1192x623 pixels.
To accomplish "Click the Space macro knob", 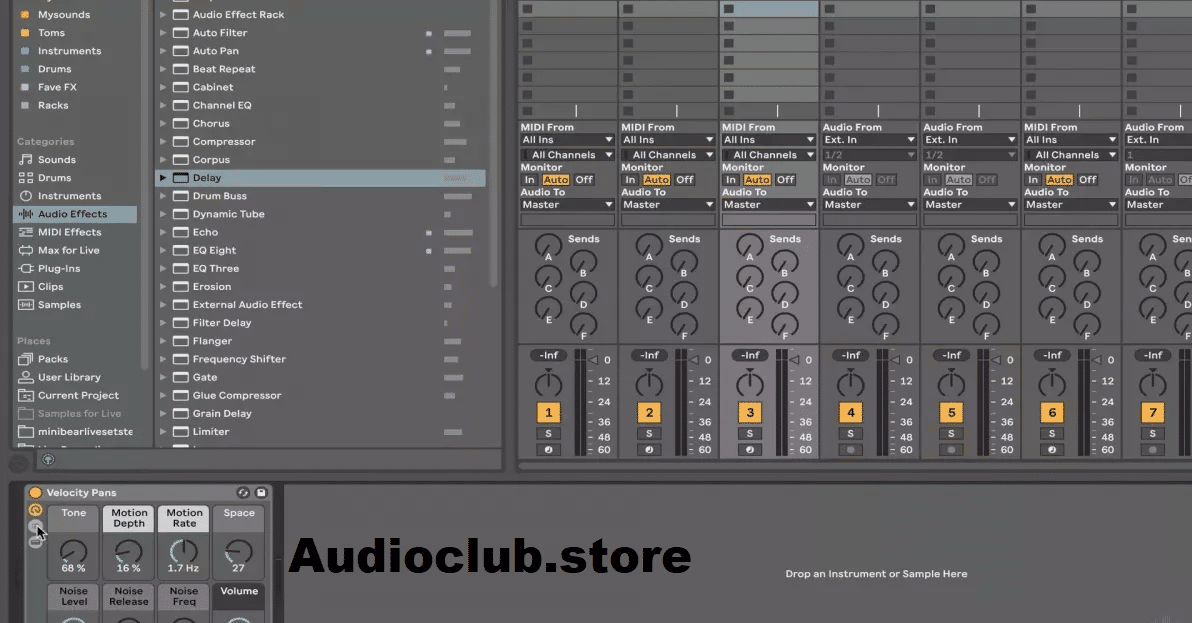I will 238,552.
